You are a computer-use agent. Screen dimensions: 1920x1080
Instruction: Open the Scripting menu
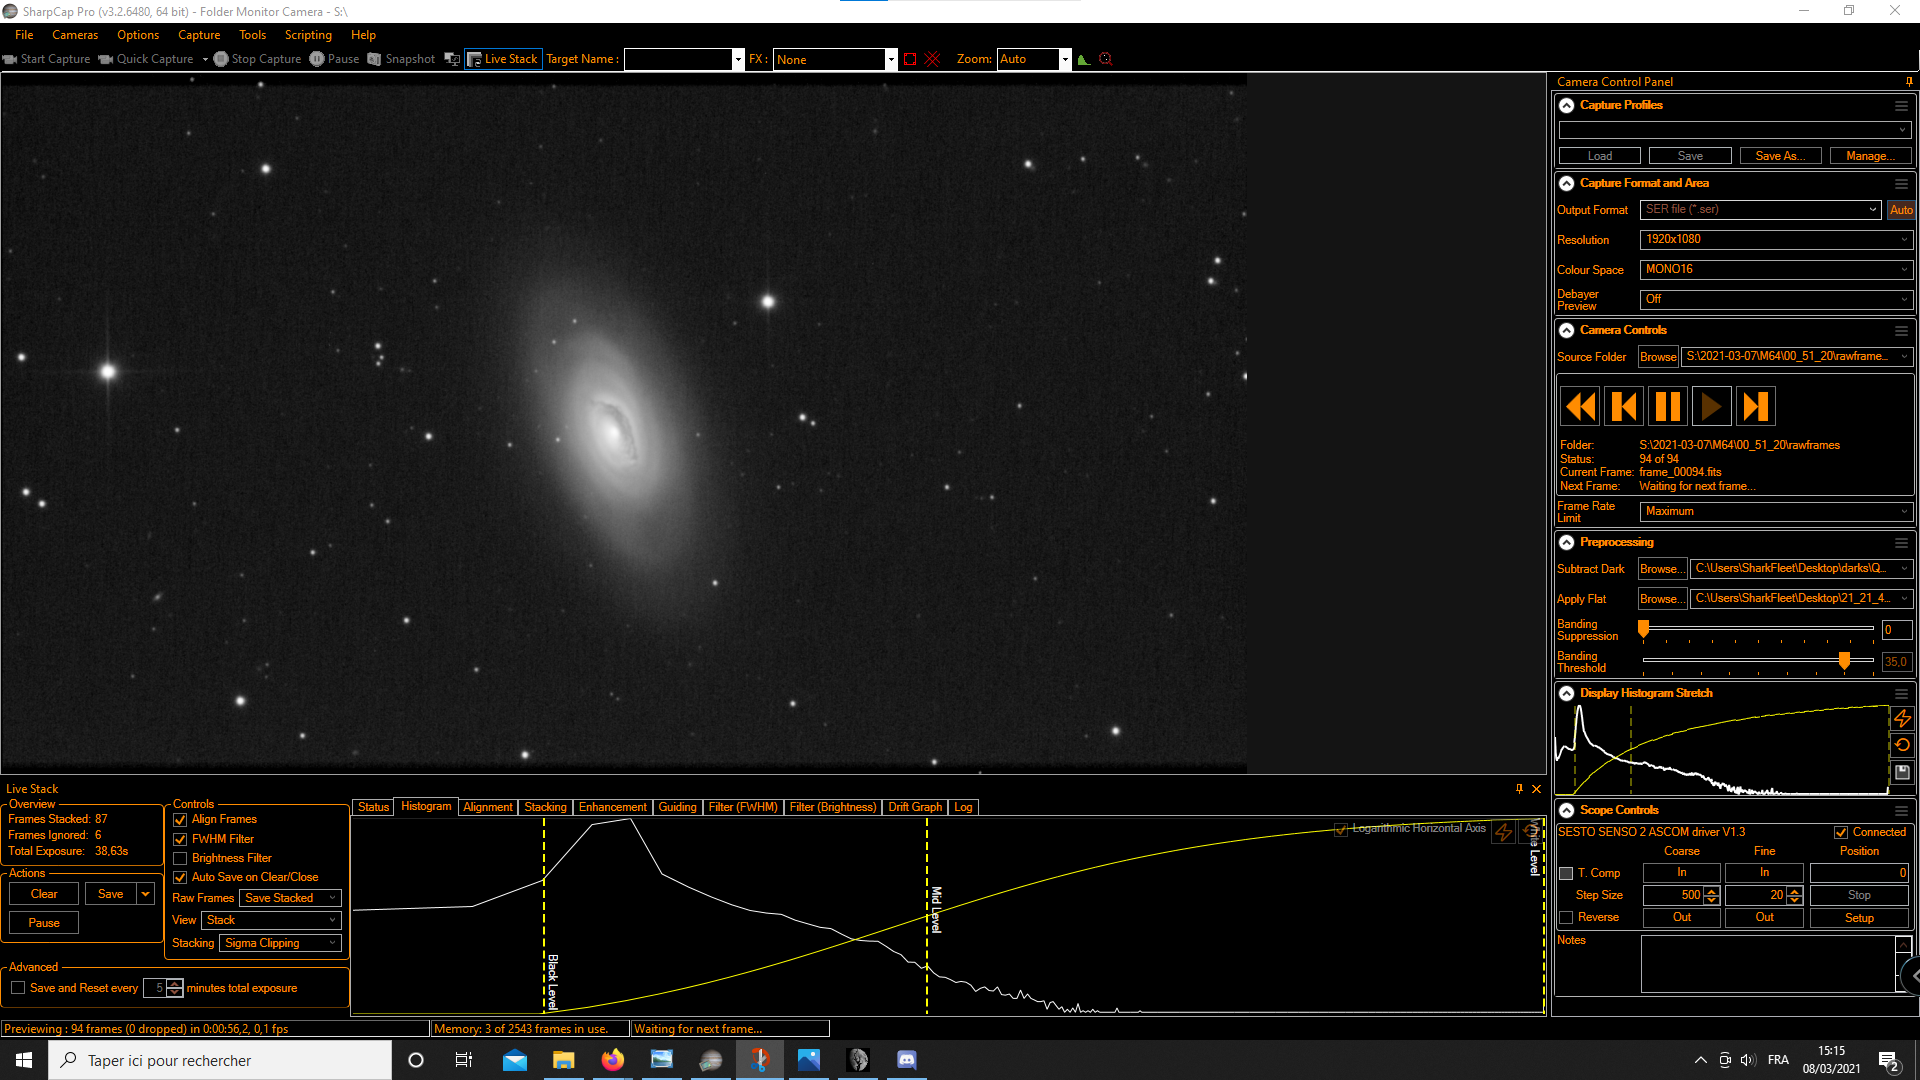(308, 35)
